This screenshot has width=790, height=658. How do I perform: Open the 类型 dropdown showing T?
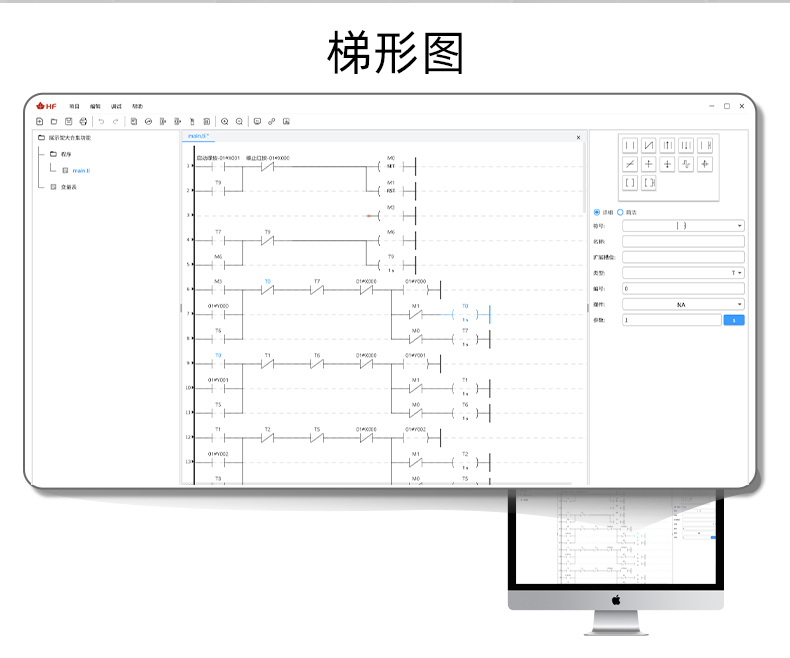[683, 272]
